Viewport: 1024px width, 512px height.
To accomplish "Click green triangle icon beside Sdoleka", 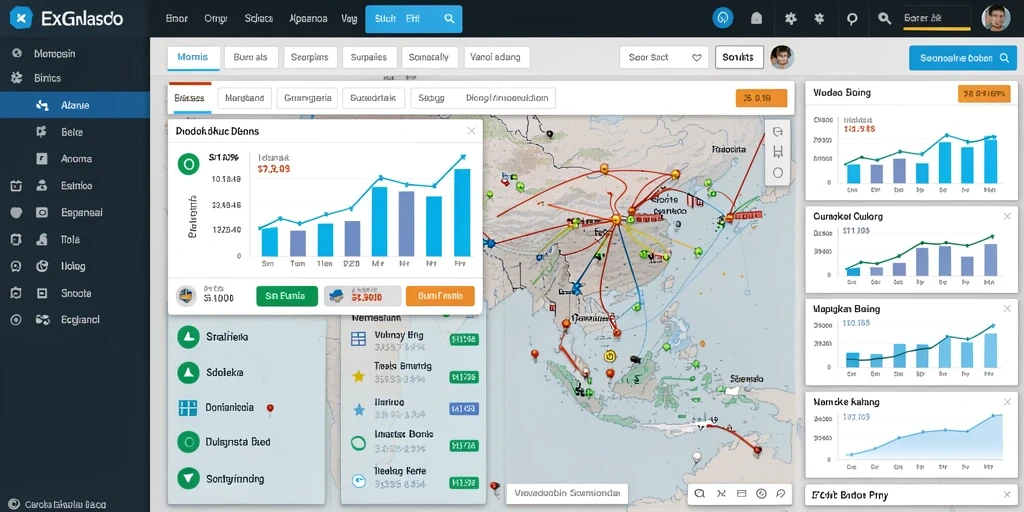I will 188,372.
